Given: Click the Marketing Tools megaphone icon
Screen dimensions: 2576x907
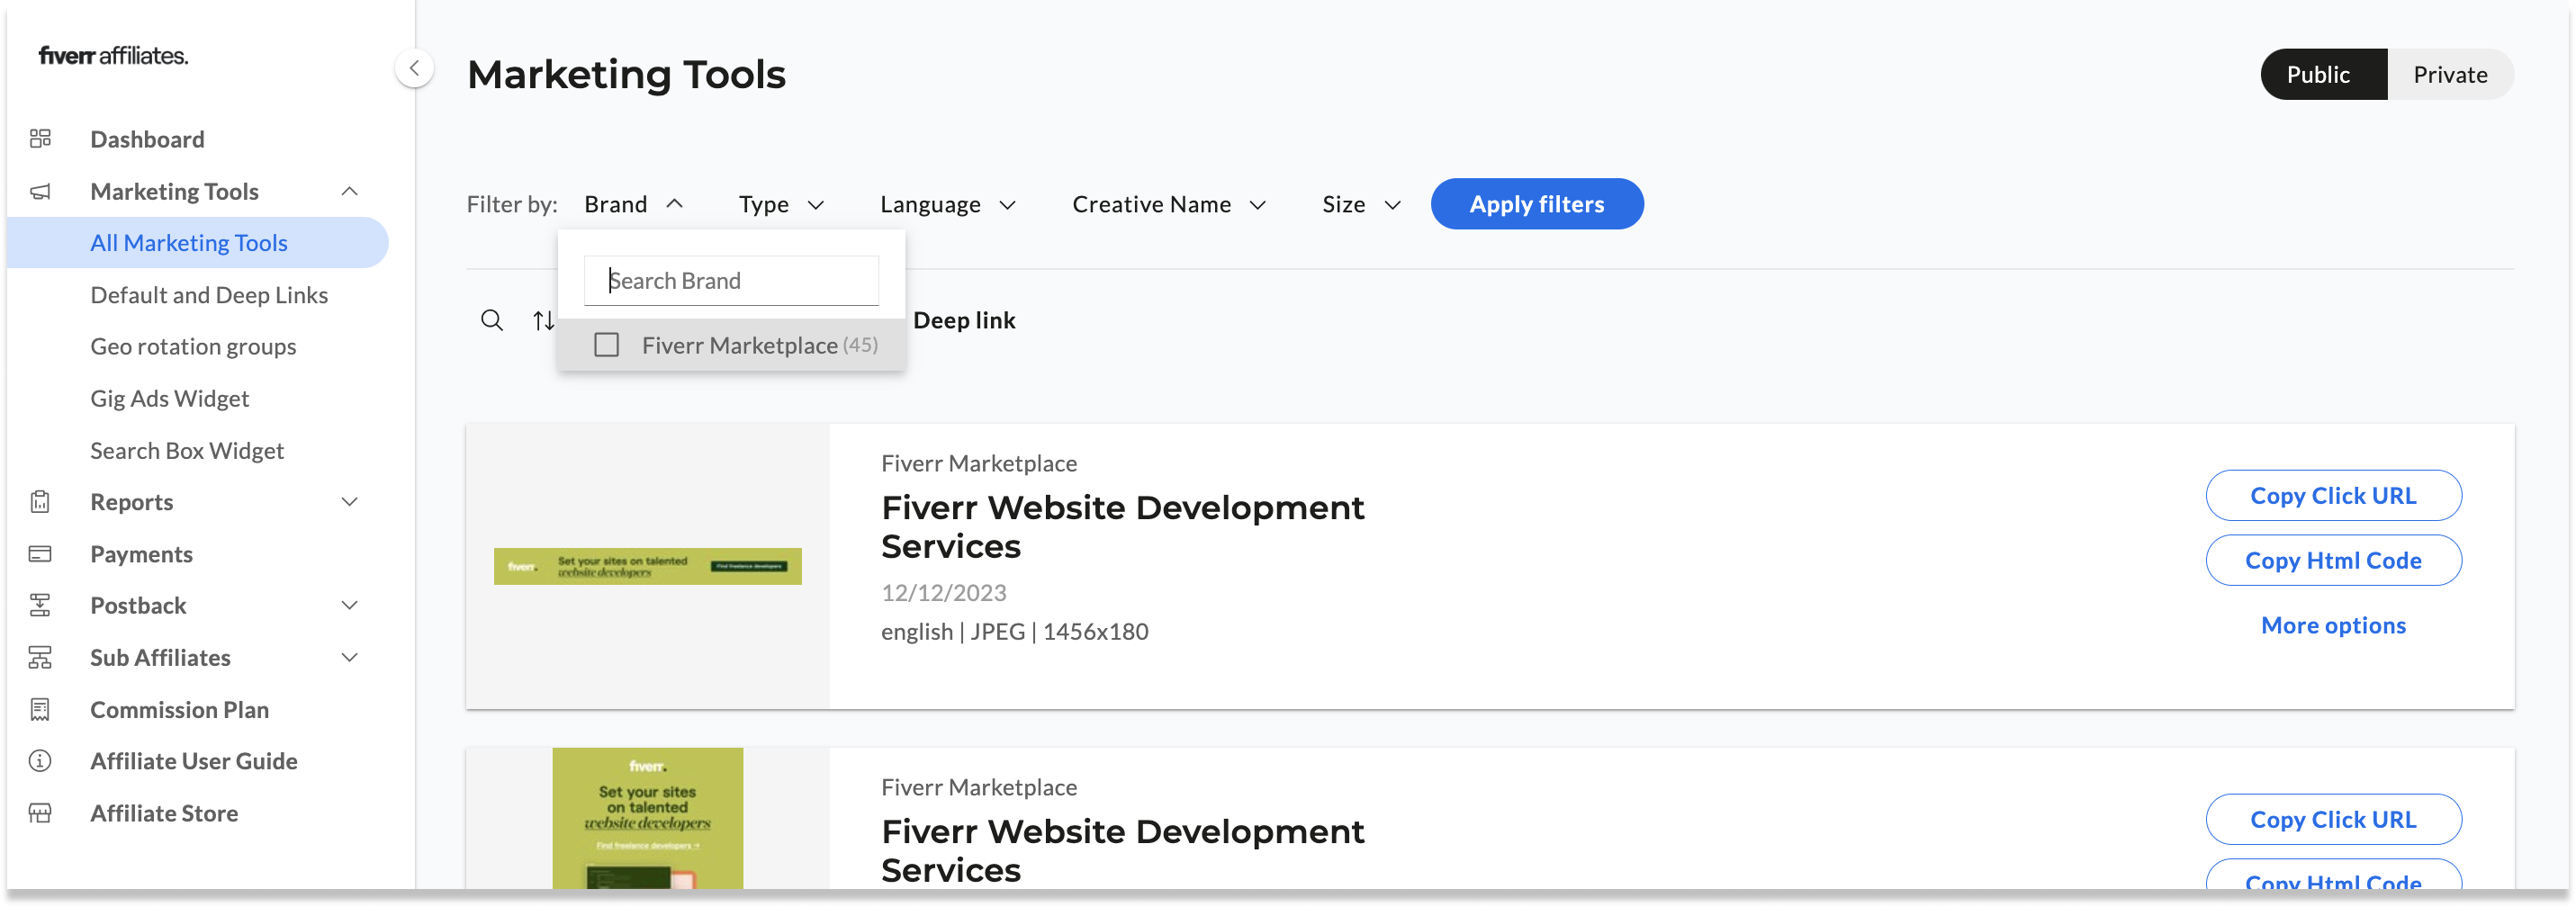Looking at the screenshot, I should 40,191.
